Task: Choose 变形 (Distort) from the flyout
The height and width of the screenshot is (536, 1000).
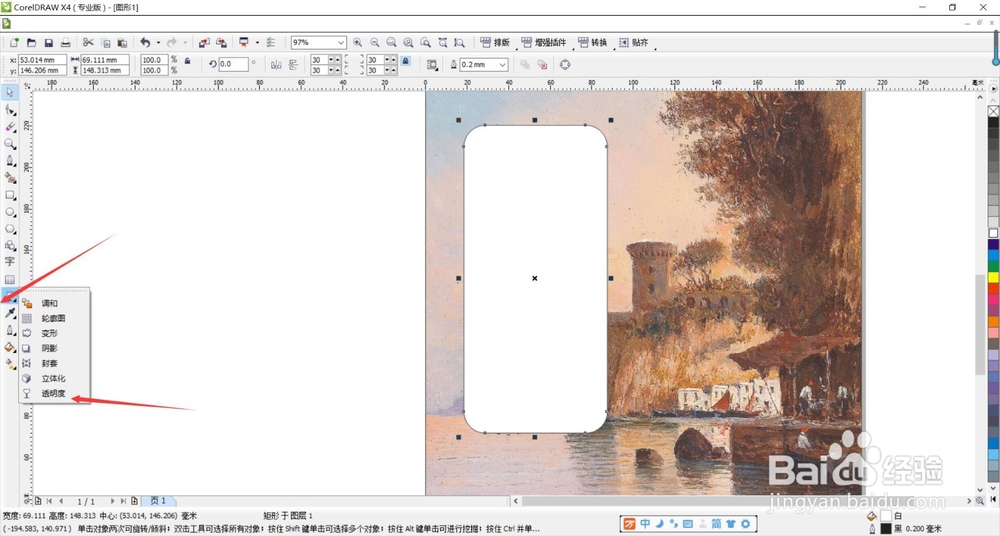Action: point(49,333)
